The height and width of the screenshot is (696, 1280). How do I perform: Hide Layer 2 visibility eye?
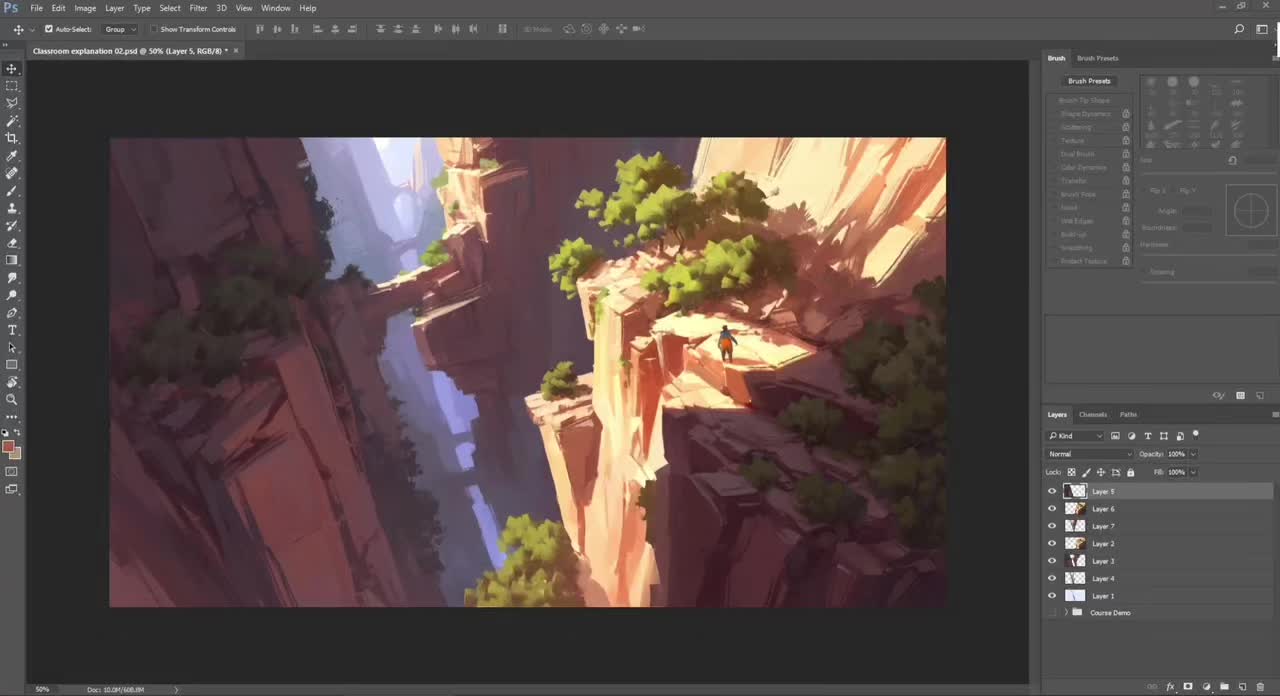tap(1052, 543)
